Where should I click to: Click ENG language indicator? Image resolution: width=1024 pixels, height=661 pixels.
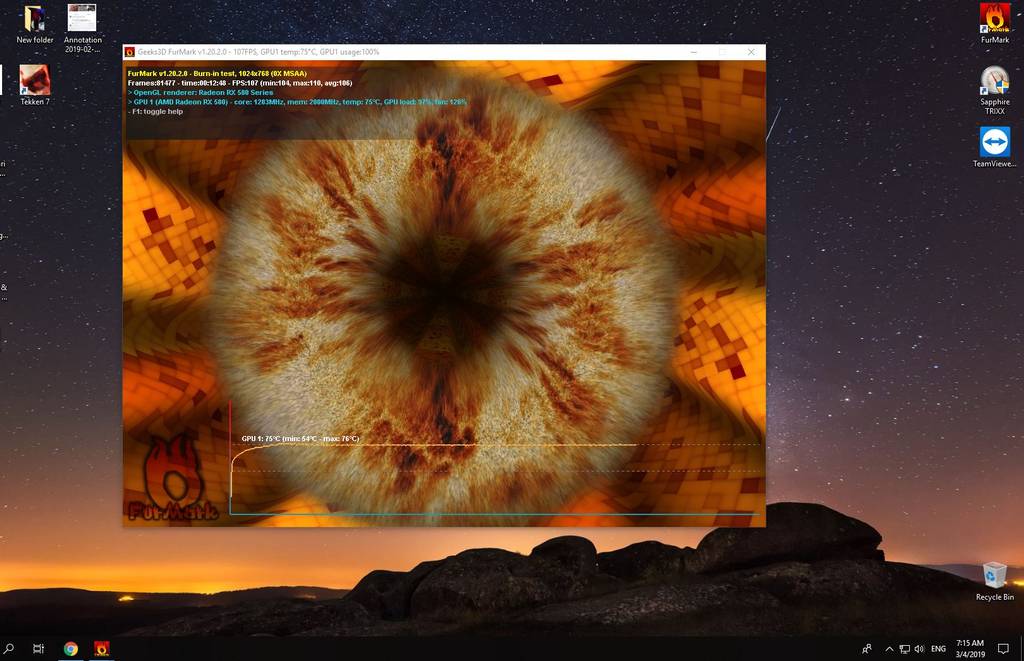click(x=938, y=649)
